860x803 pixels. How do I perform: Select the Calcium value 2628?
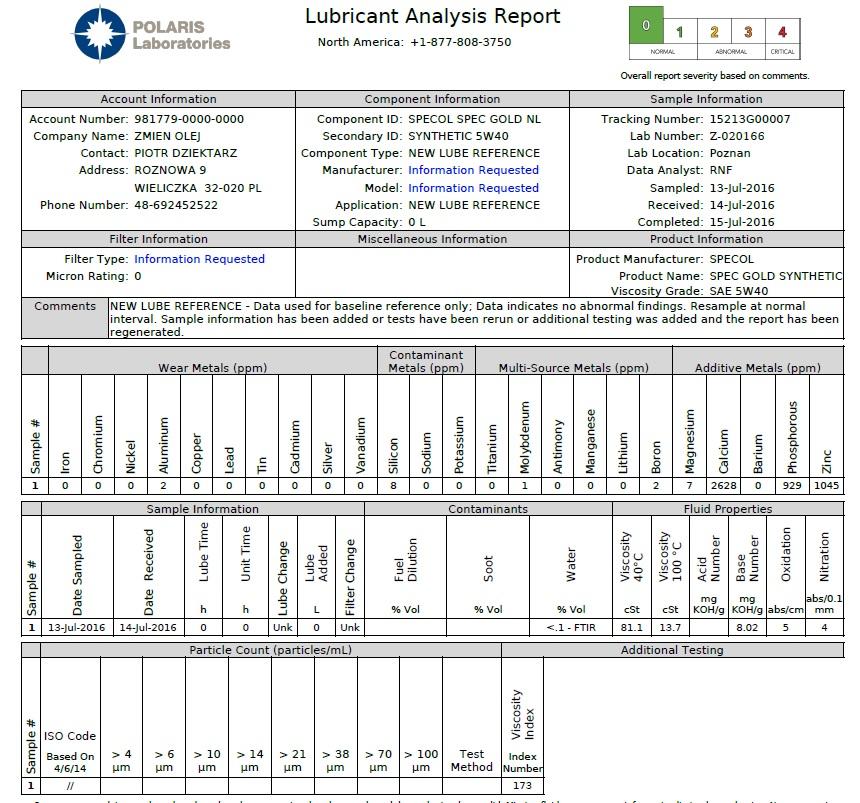coord(724,485)
